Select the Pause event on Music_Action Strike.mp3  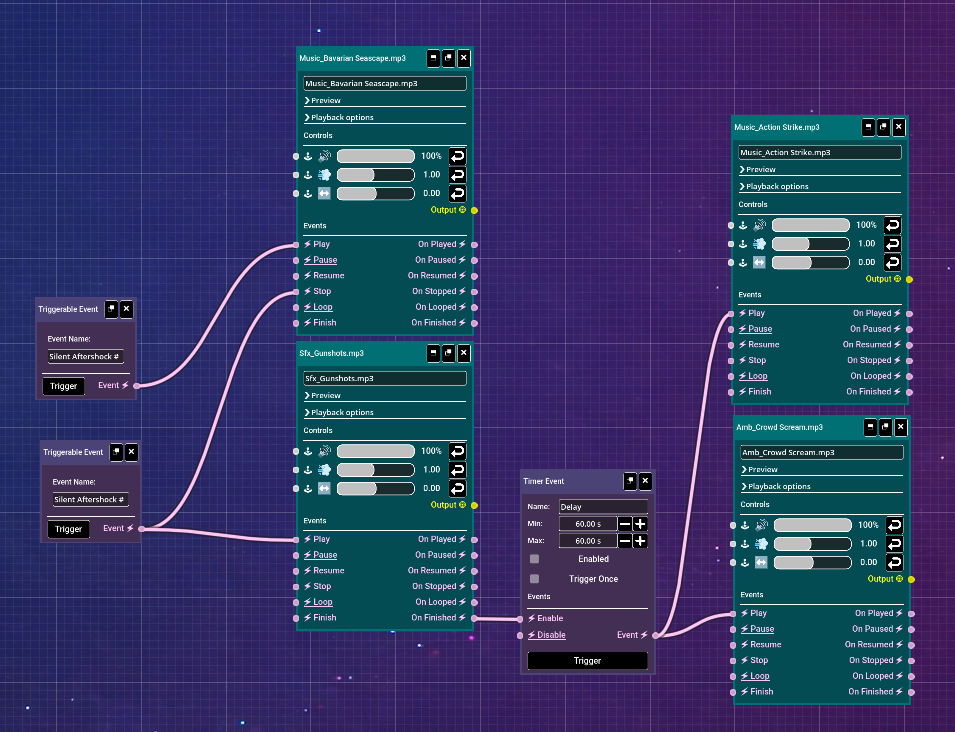point(754,328)
